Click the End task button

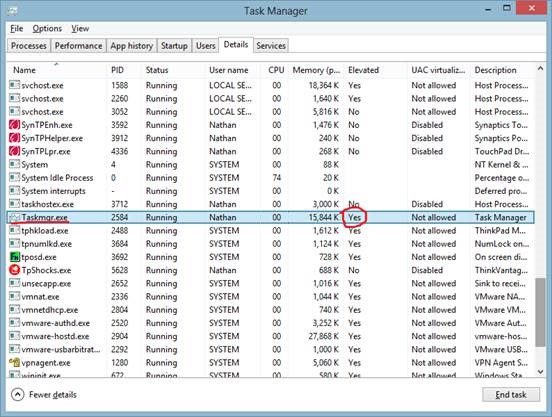511,395
